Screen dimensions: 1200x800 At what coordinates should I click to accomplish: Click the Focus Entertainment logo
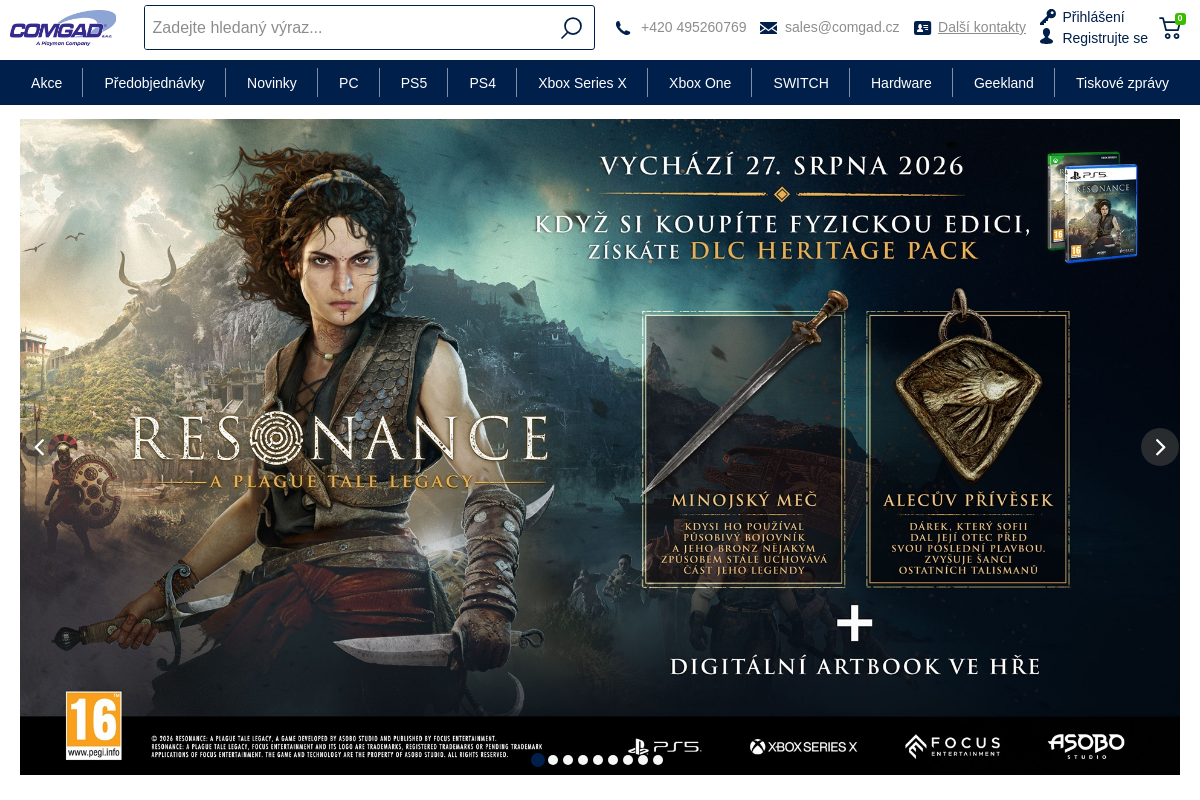[952, 746]
